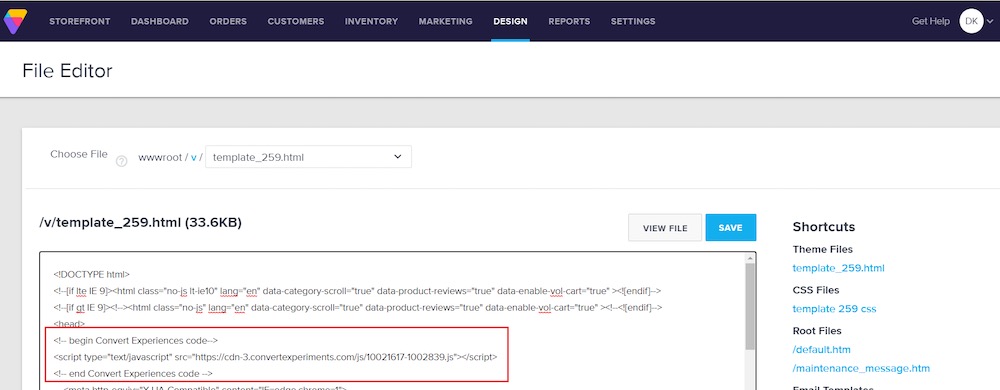Click the code editor scrollbar
This screenshot has width=1000, height=390.
750,306
